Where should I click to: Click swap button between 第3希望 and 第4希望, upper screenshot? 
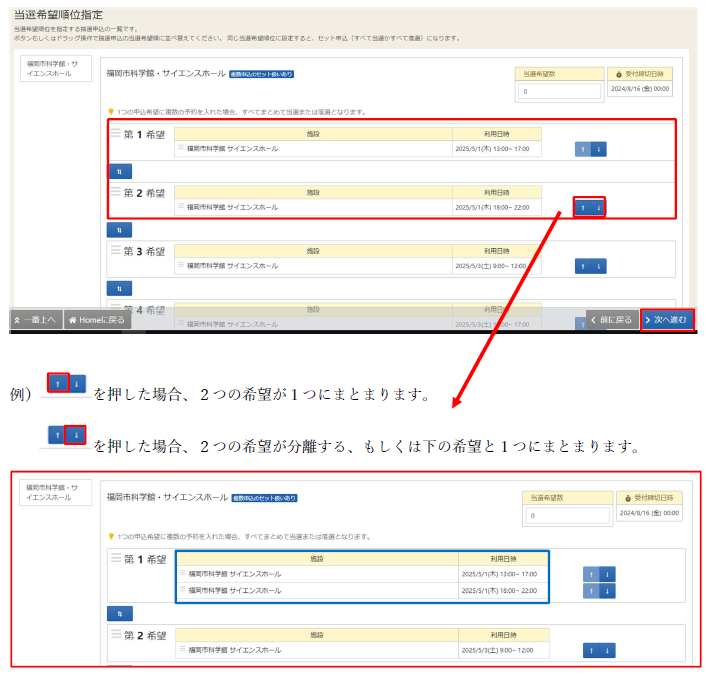tap(119, 289)
